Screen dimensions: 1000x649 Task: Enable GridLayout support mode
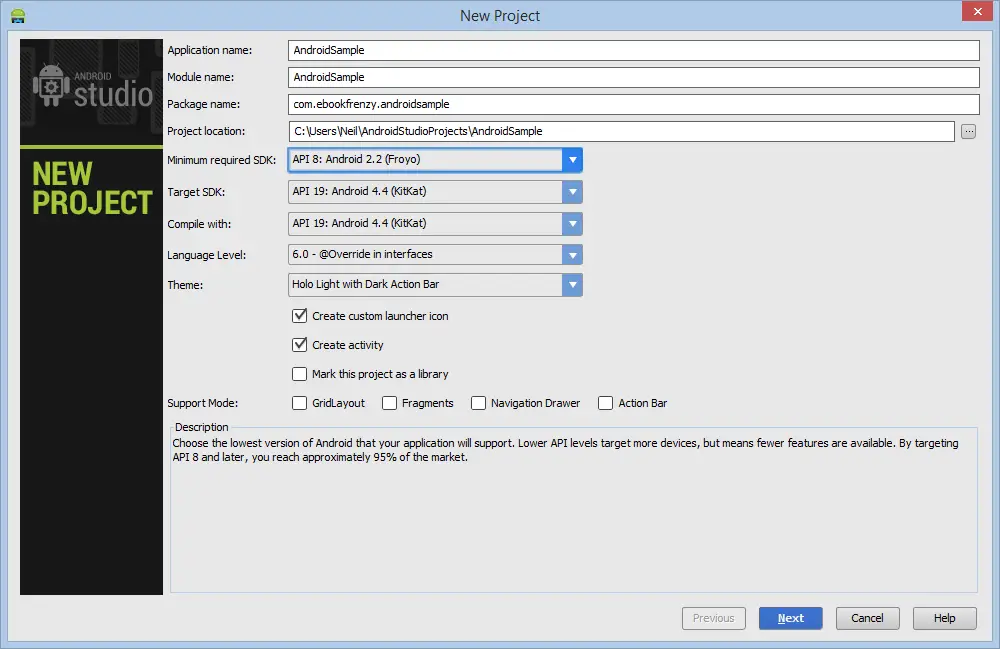tap(299, 403)
